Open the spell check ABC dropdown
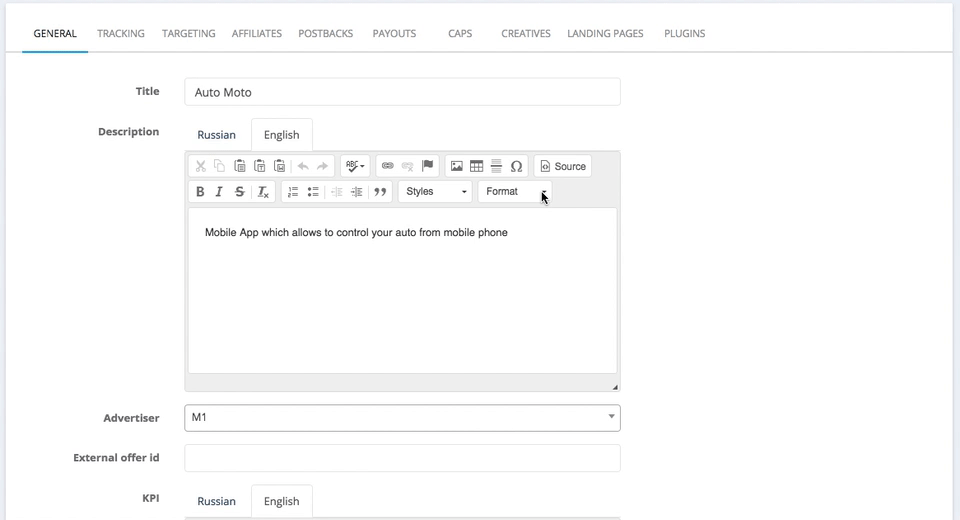 point(355,166)
